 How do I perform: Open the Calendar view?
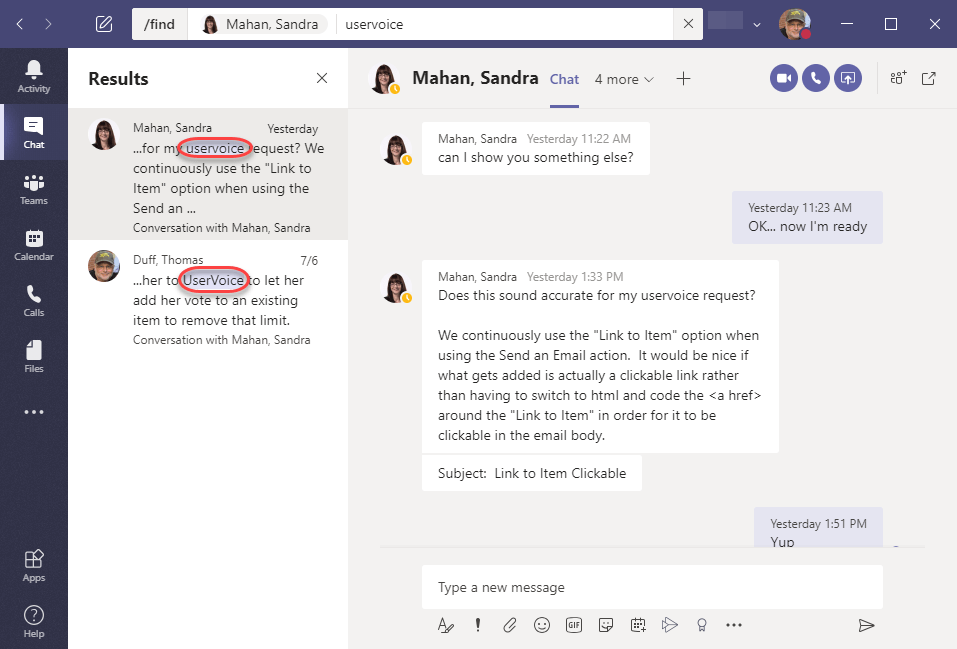click(x=34, y=244)
